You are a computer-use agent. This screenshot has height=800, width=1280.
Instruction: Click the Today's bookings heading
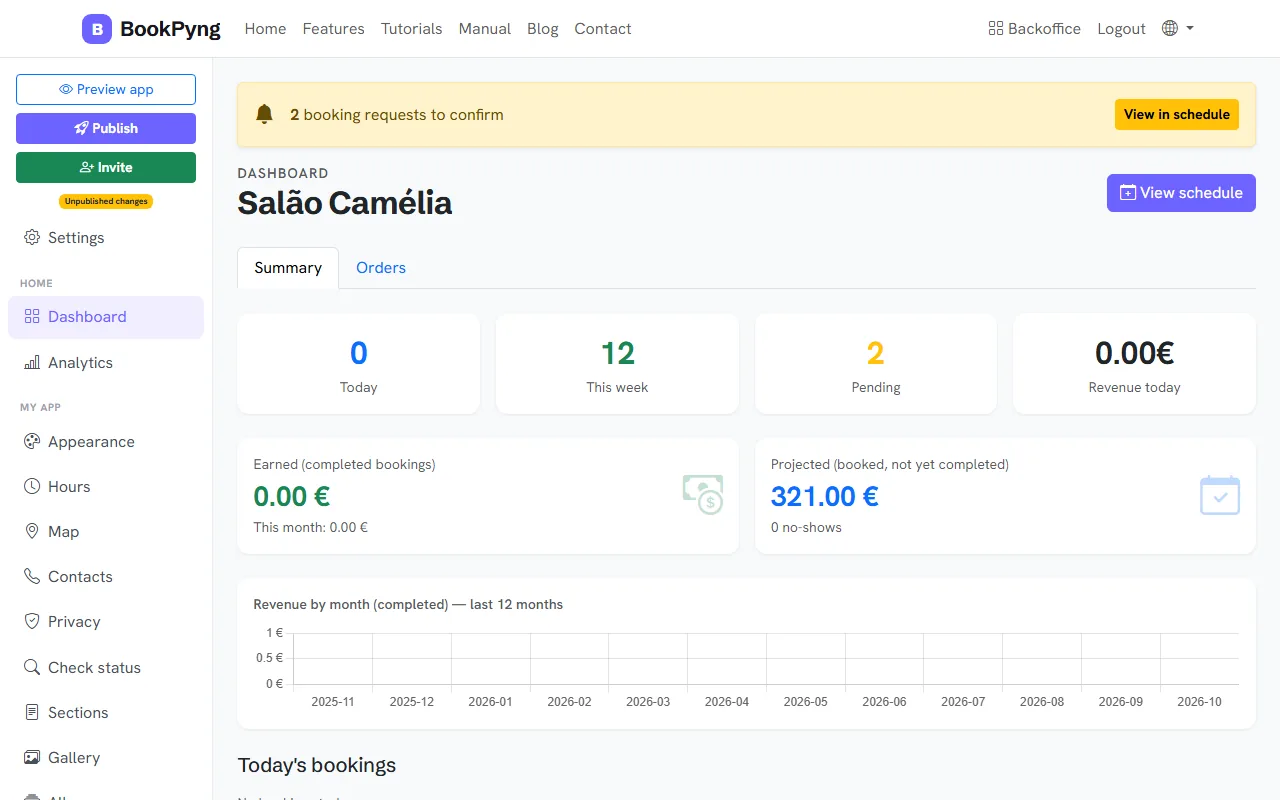(317, 765)
